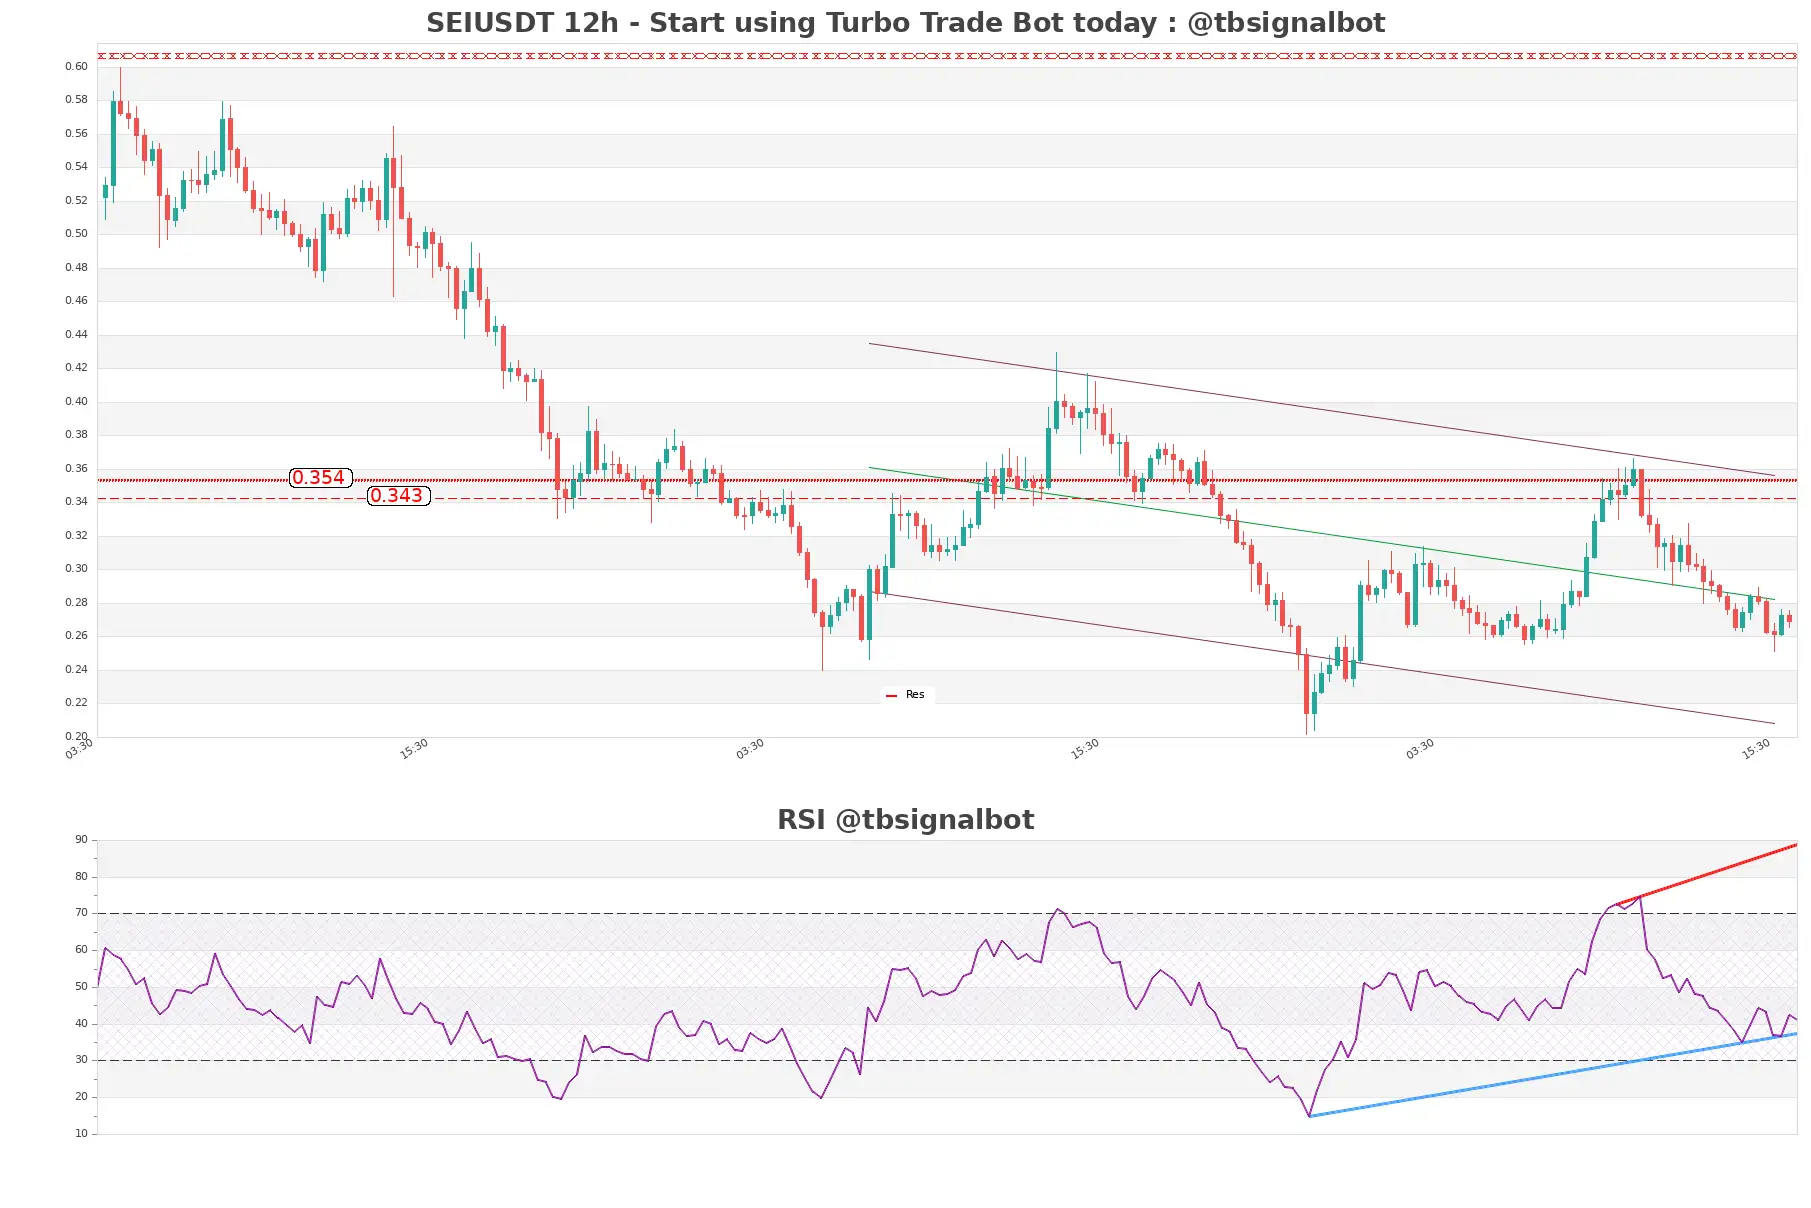Image resolution: width=1811 pixels, height=1208 pixels.
Task: Click the 0.42 price axis label
Action: (76, 367)
